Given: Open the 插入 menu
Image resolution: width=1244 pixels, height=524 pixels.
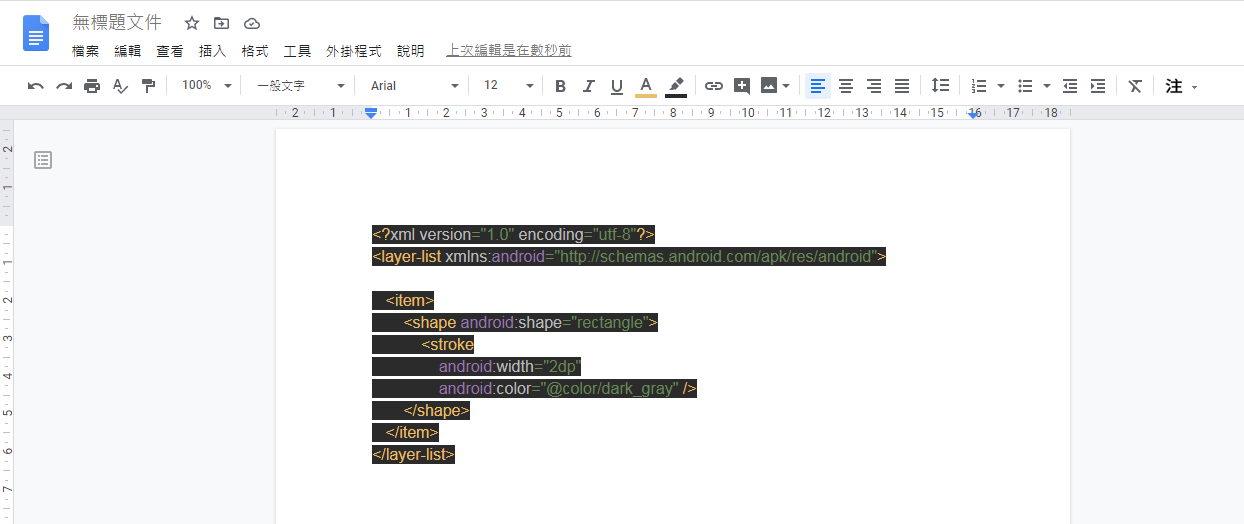Looking at the screenshot, I should [212, 51].
